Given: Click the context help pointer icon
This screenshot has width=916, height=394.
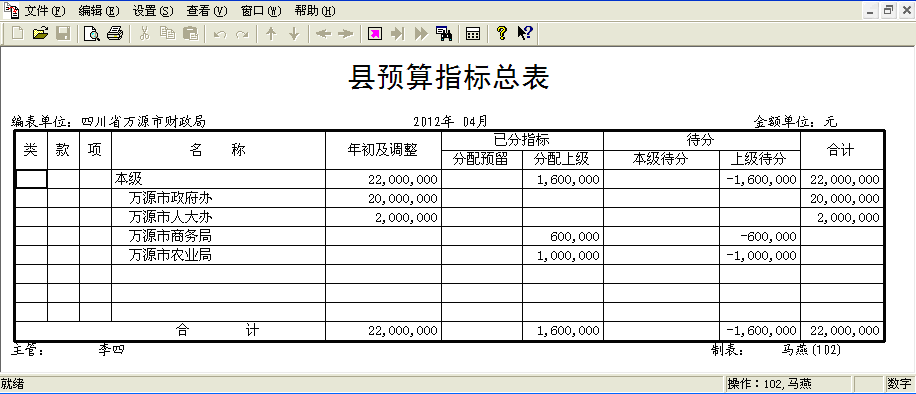Looking at the screenshot, I should point(525,33).
